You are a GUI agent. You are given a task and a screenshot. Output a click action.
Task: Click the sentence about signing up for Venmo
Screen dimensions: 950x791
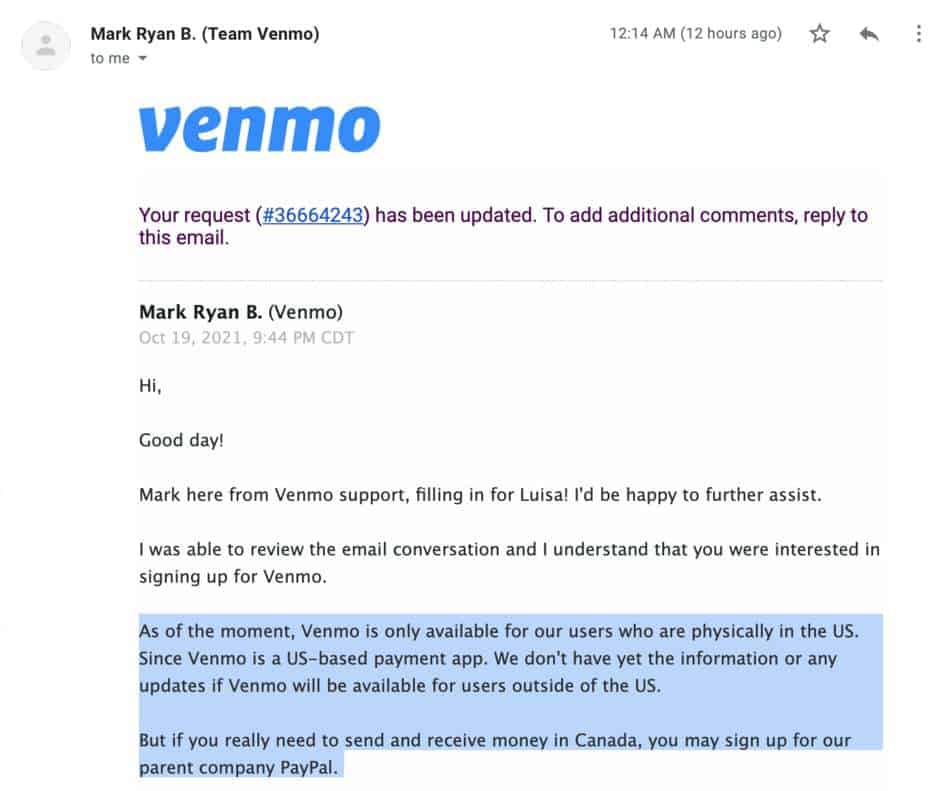509,563
